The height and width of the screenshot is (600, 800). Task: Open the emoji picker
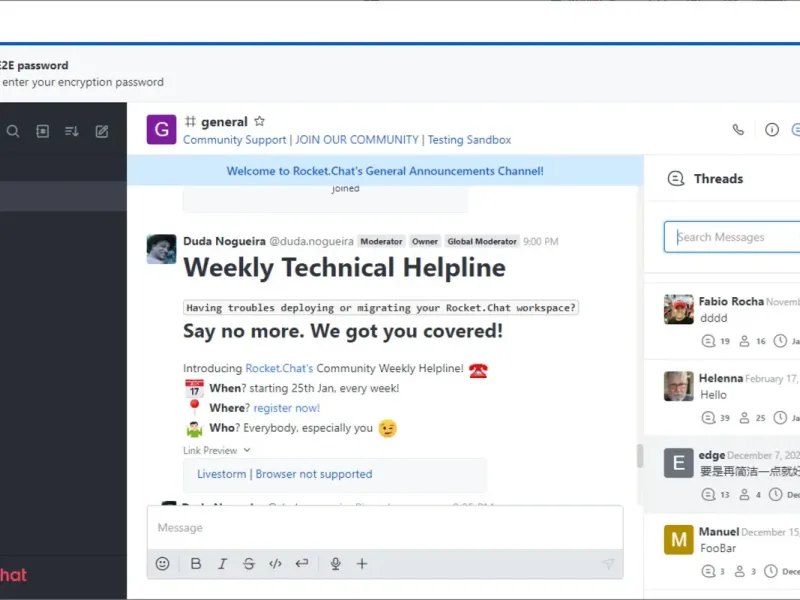pyautogui.click(x=162, y=564)
